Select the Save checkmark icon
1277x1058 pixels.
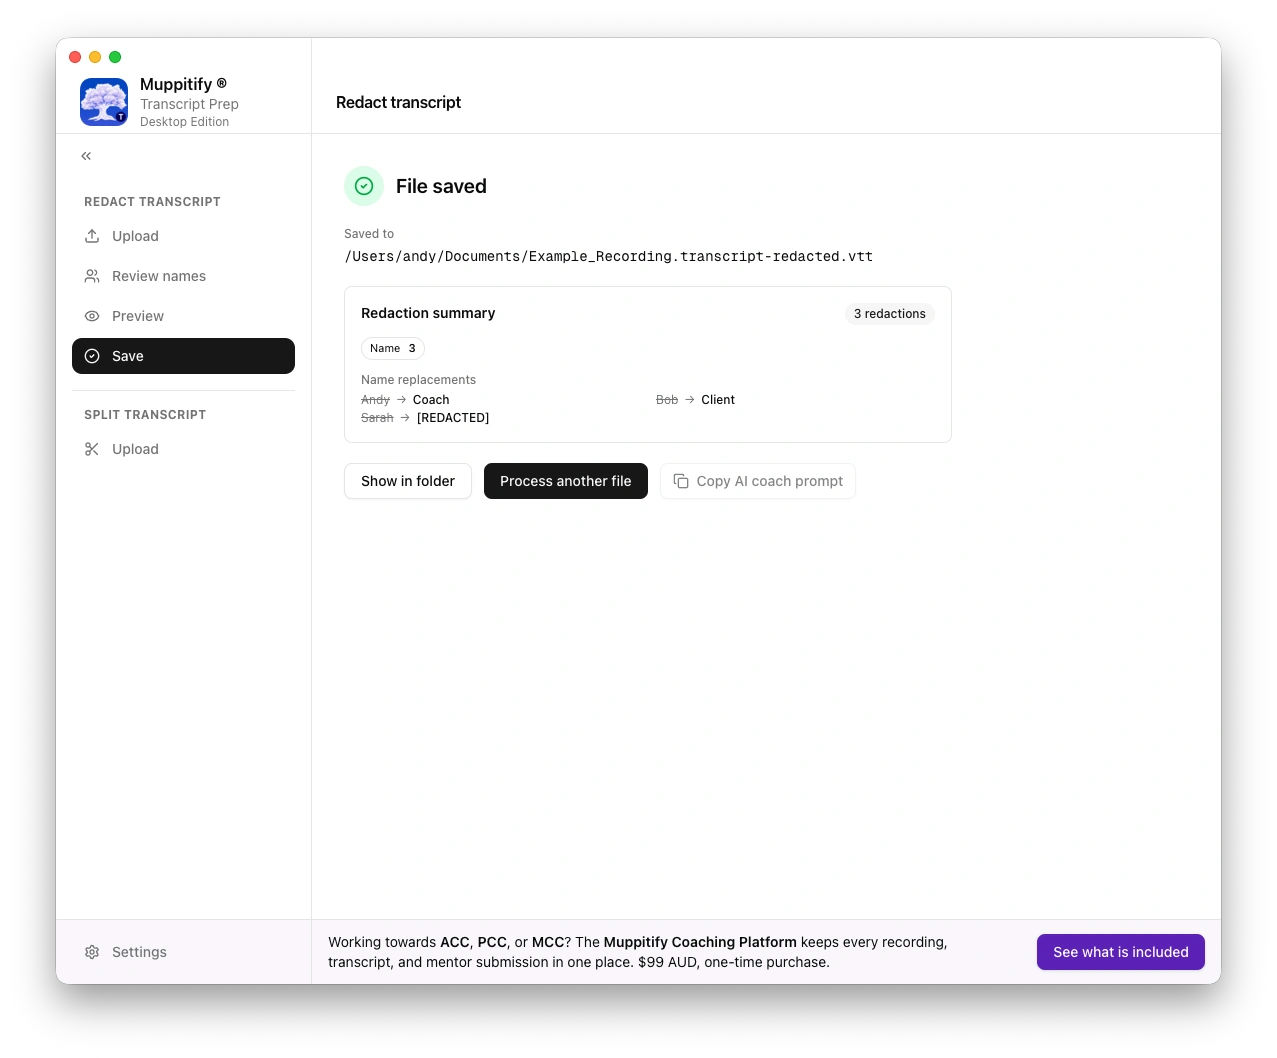click(x=92, y=356)
